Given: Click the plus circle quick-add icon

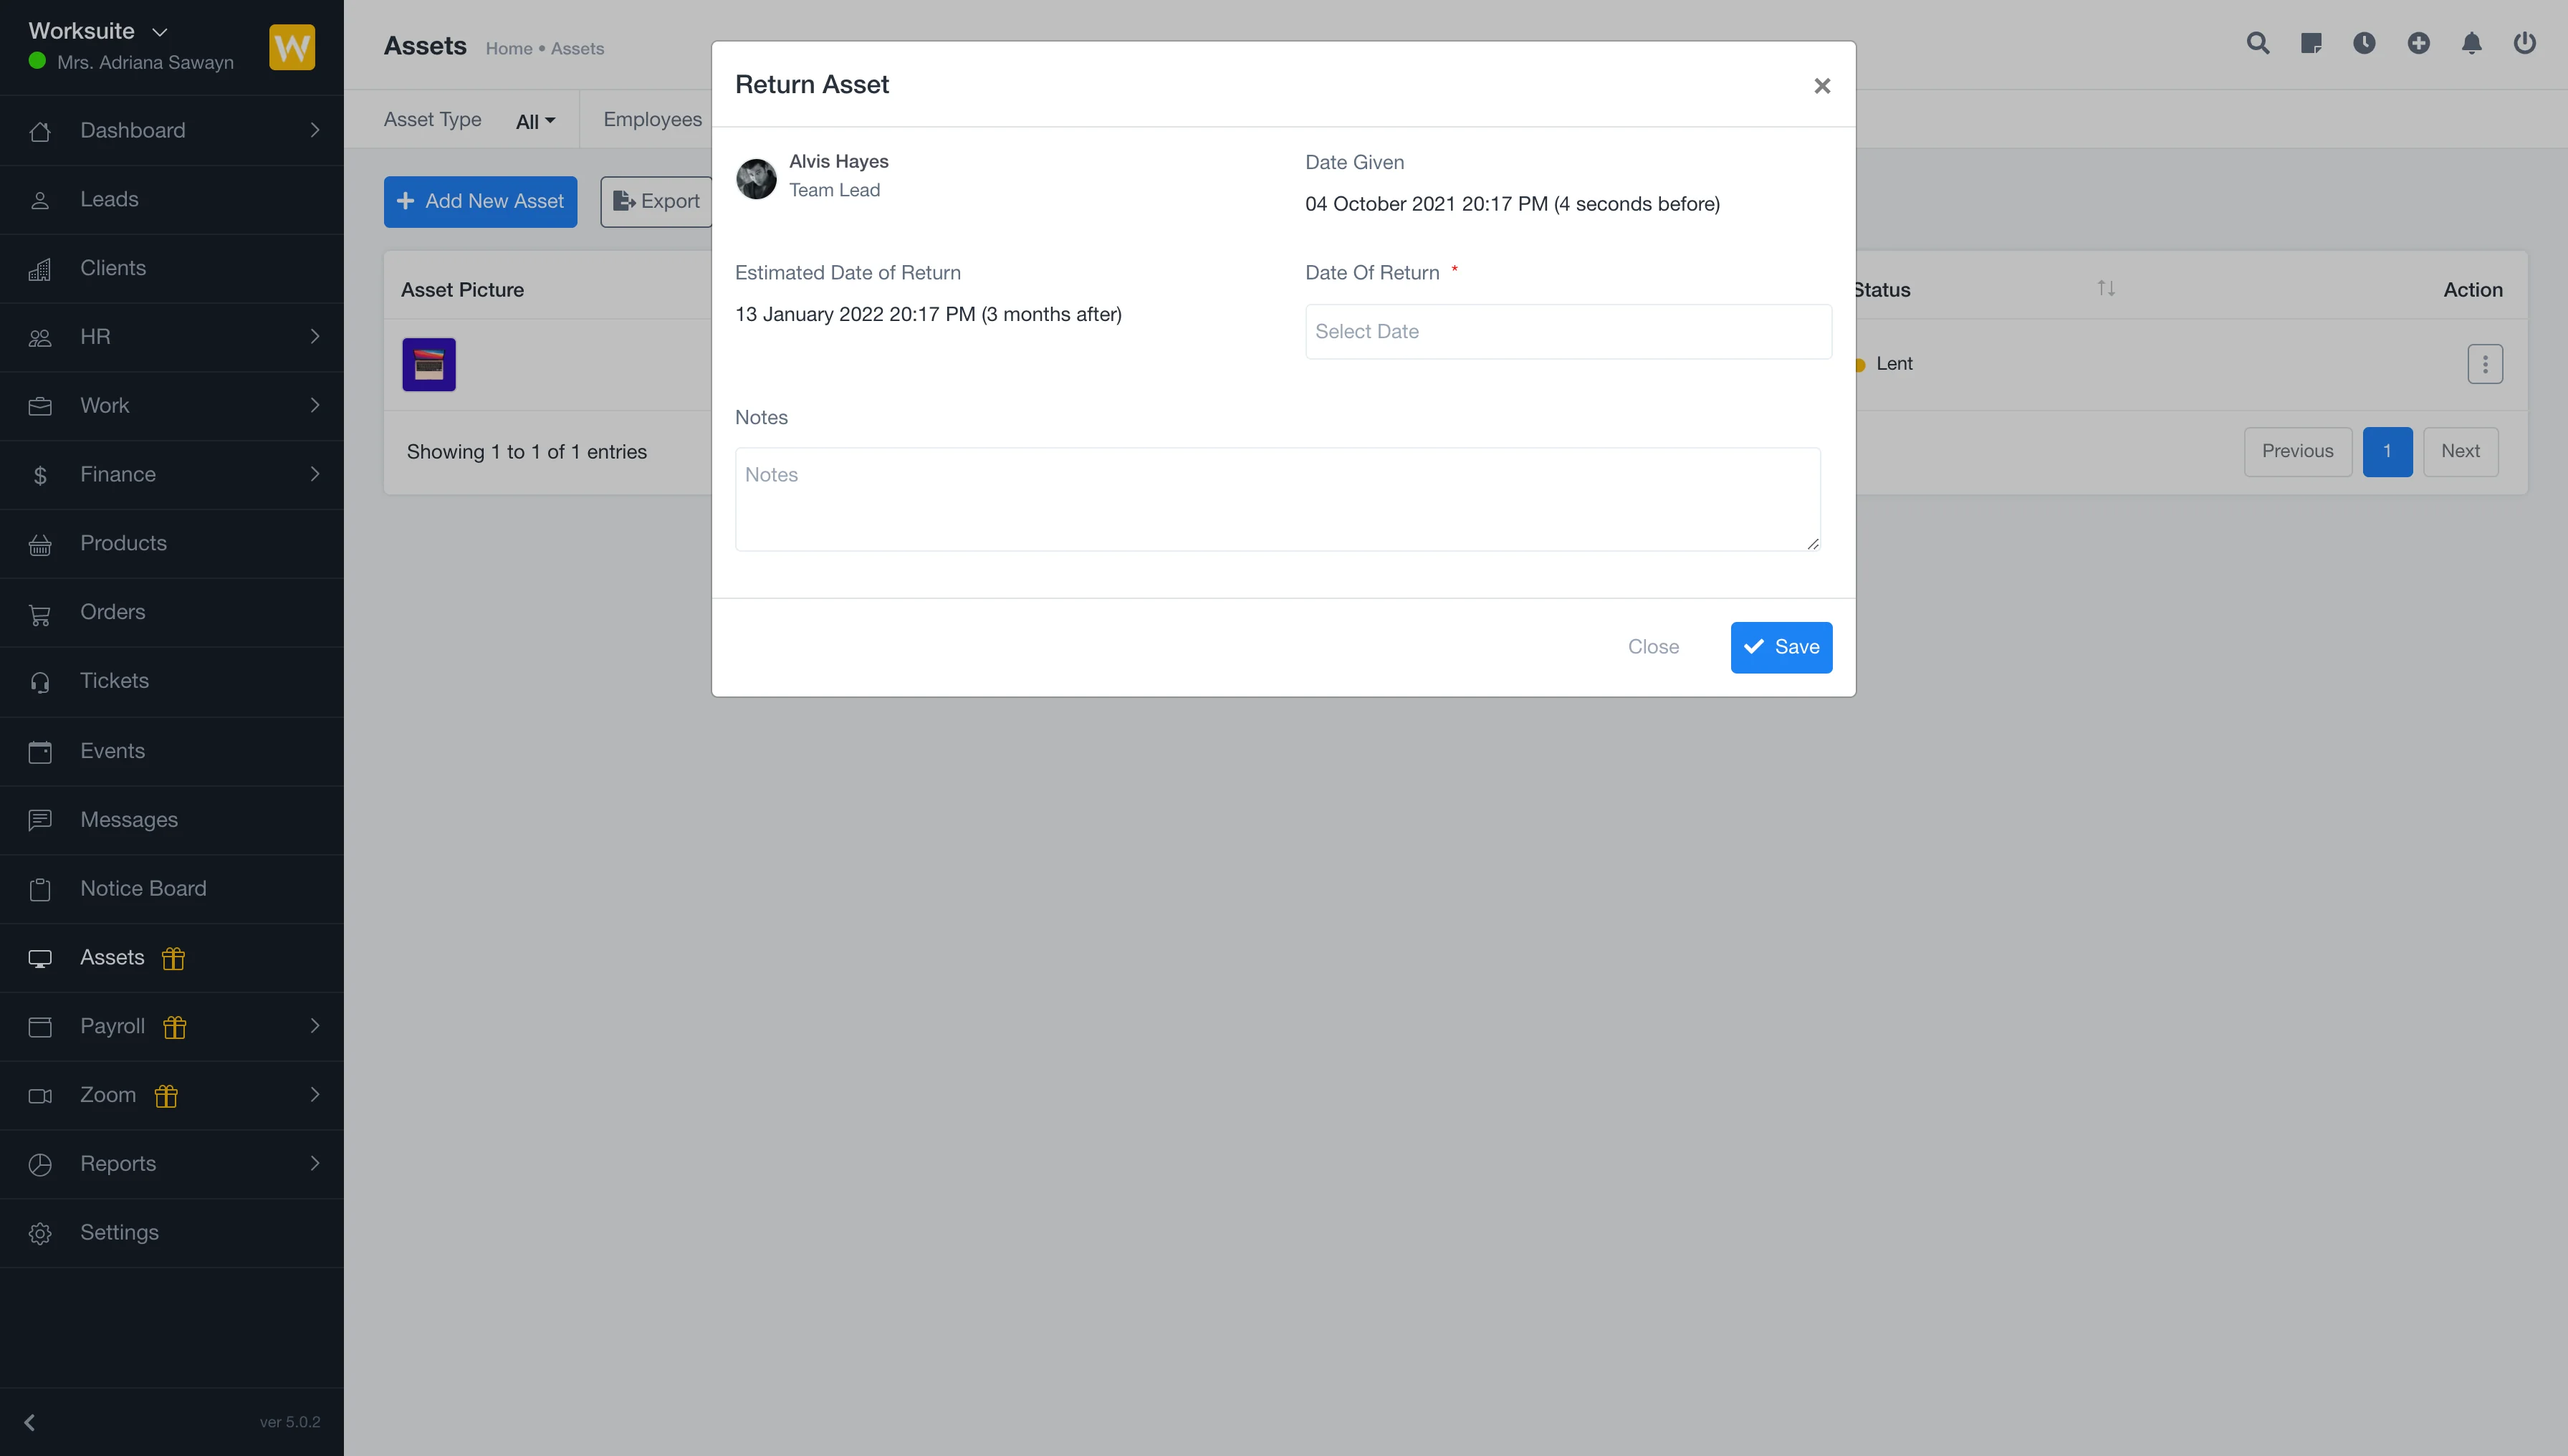Looking at the screenshot, I should (2418, 43).
